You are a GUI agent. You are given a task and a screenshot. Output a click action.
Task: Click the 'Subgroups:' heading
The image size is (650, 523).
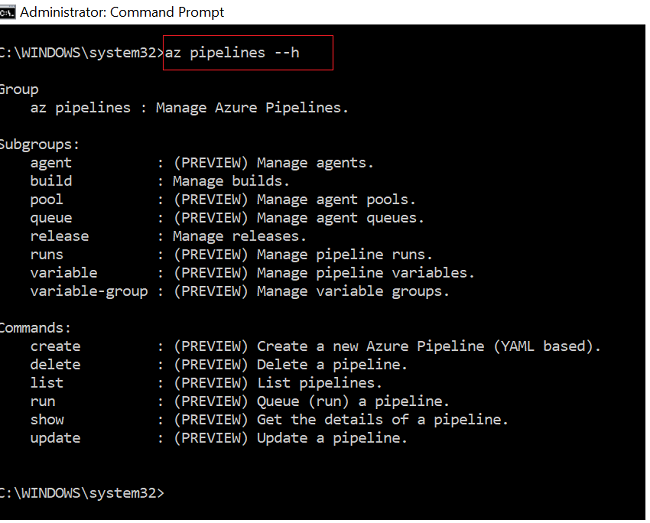click(x=38, y=144)
